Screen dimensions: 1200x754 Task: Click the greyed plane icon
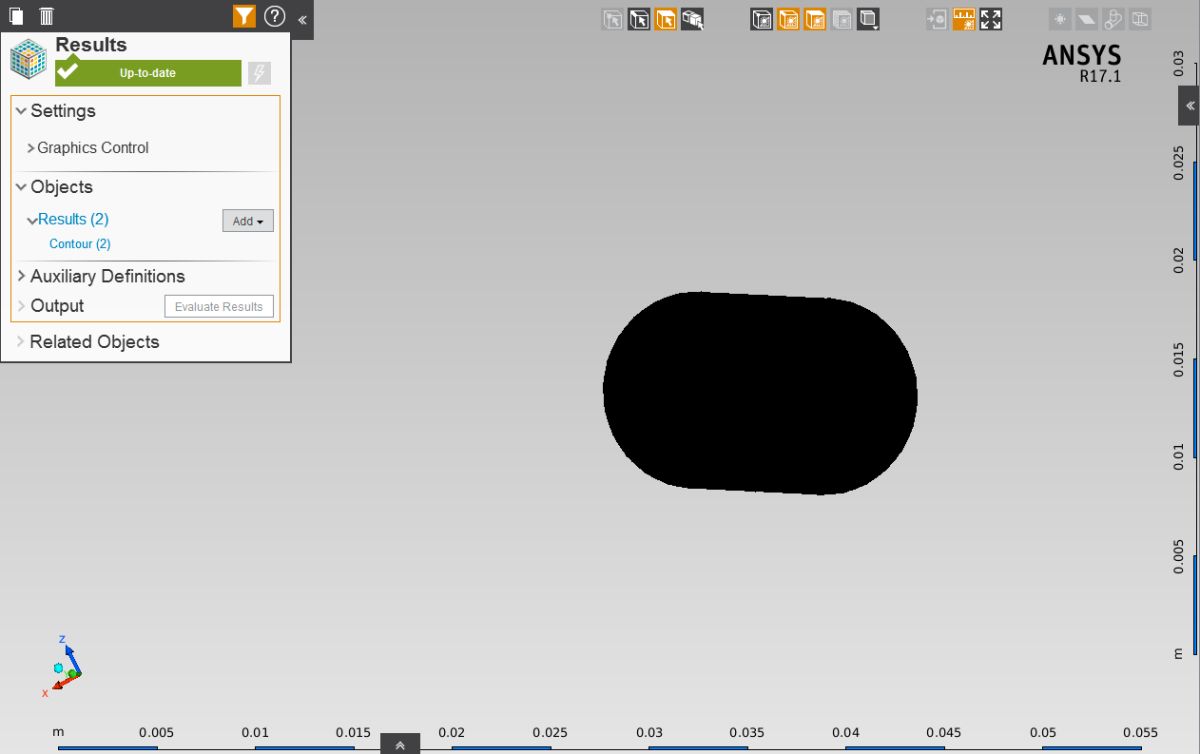pyautogui.click(x=1086, y=18)
